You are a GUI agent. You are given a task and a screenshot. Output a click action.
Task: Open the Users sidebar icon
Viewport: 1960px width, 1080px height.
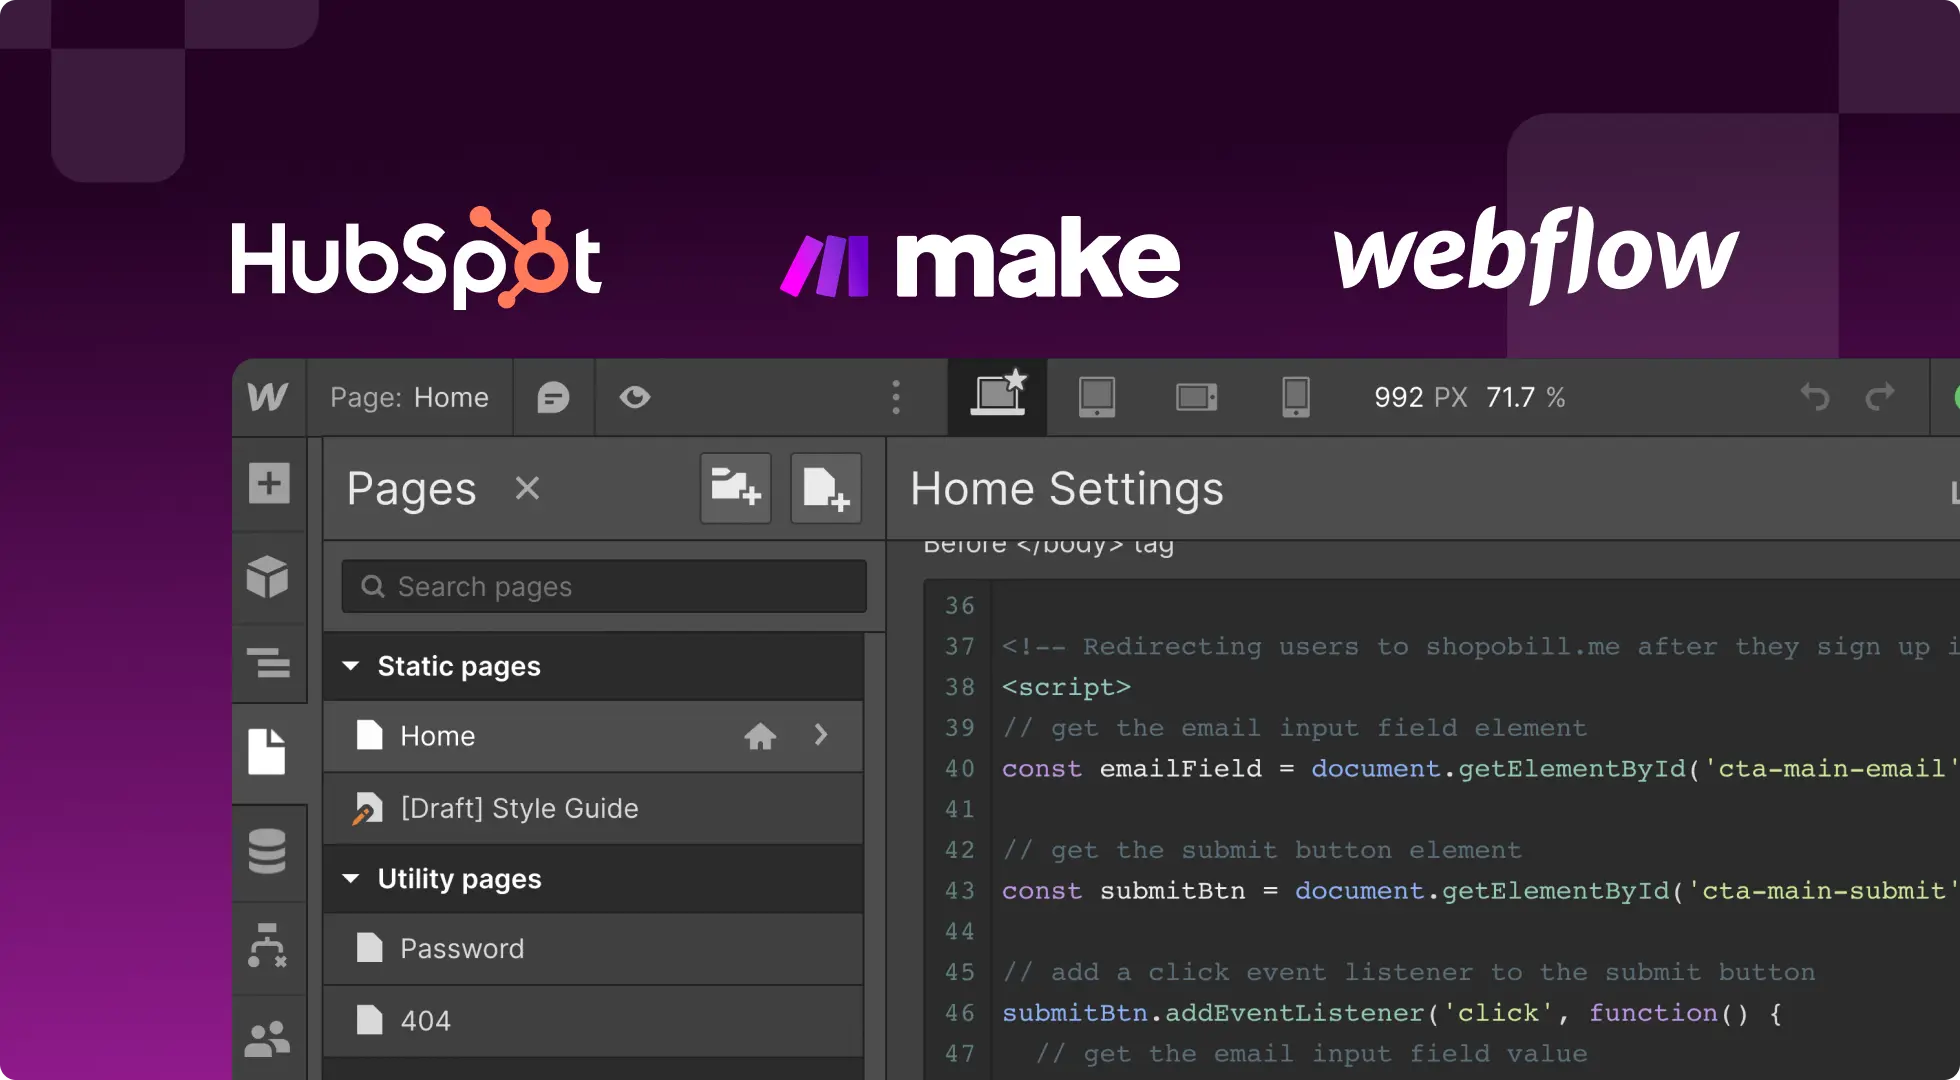pyautogui.click(x=267, y=1040)
